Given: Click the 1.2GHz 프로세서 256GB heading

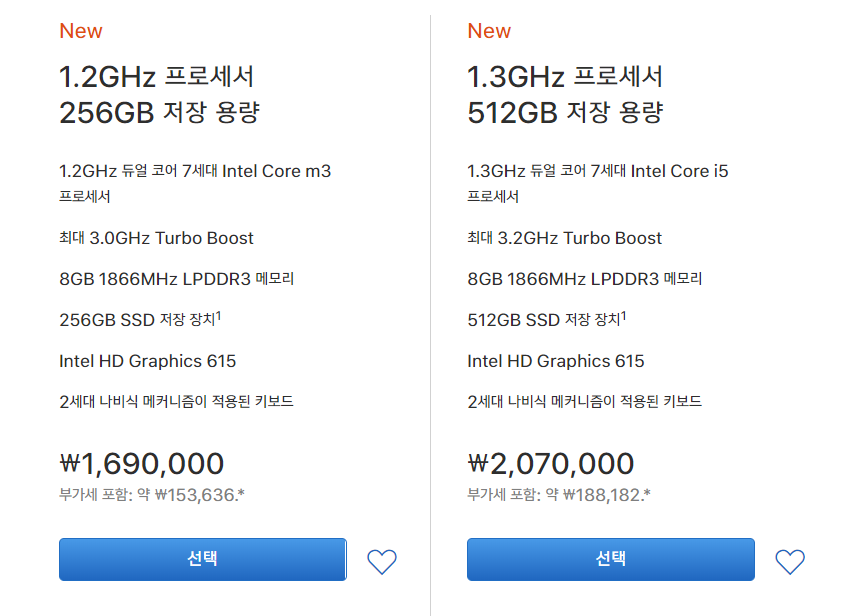Looking at the screenshot, I should click(x=159, y=94).
